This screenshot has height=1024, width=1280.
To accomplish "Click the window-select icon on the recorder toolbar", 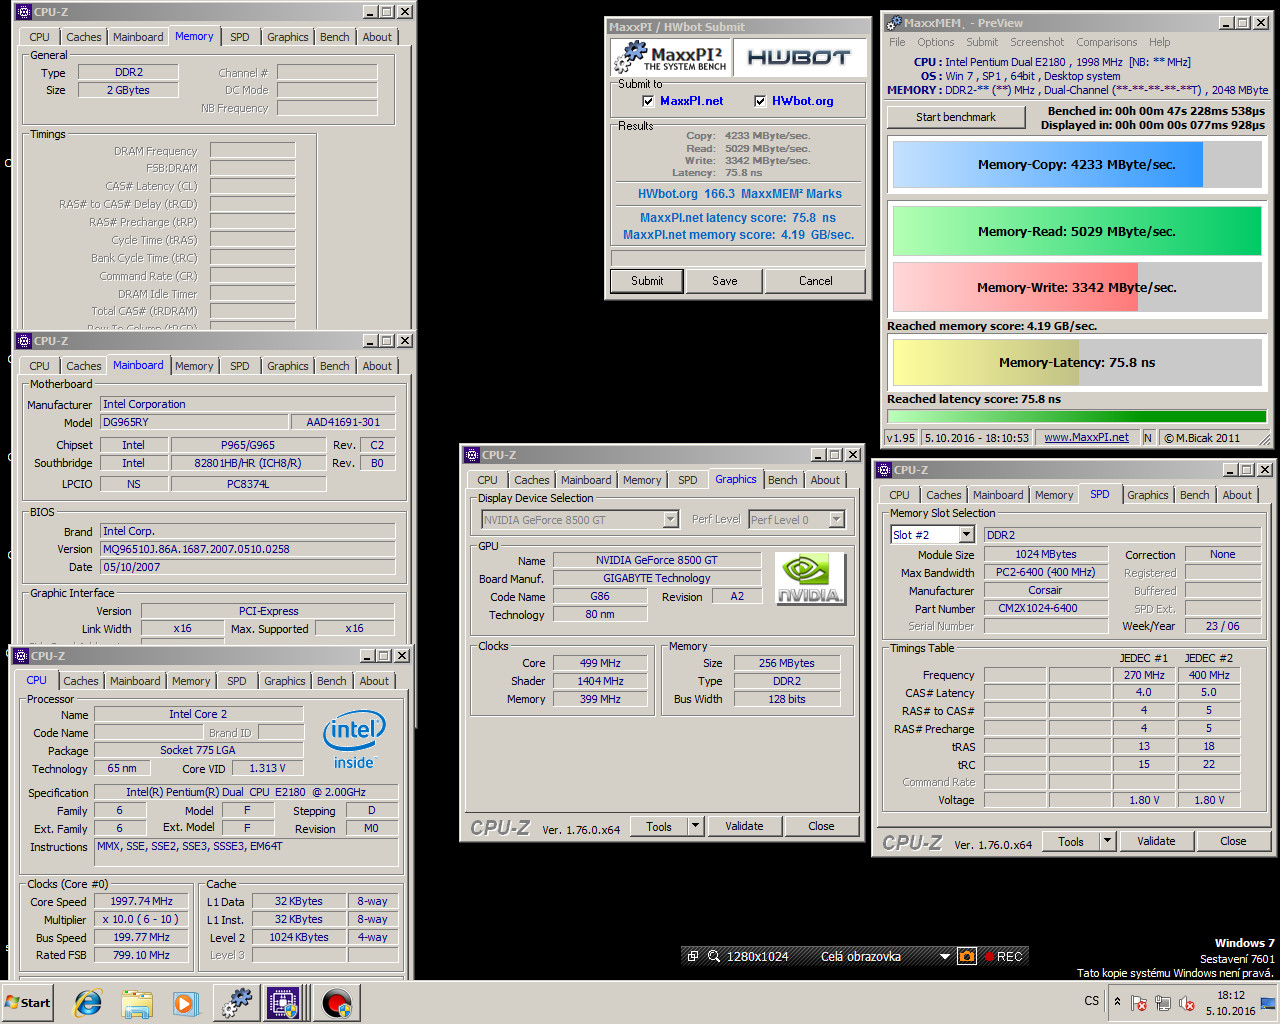I will click(x=692, y=956).
